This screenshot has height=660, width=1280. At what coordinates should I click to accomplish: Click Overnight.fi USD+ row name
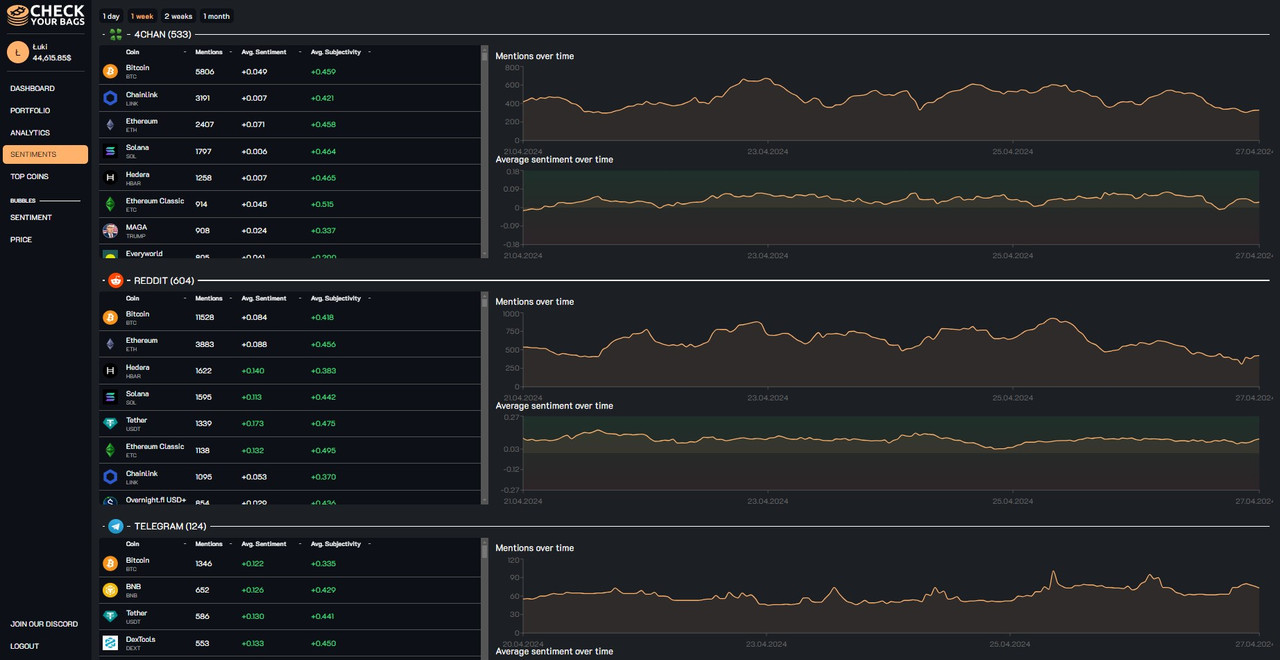click(x=156, y=499)
